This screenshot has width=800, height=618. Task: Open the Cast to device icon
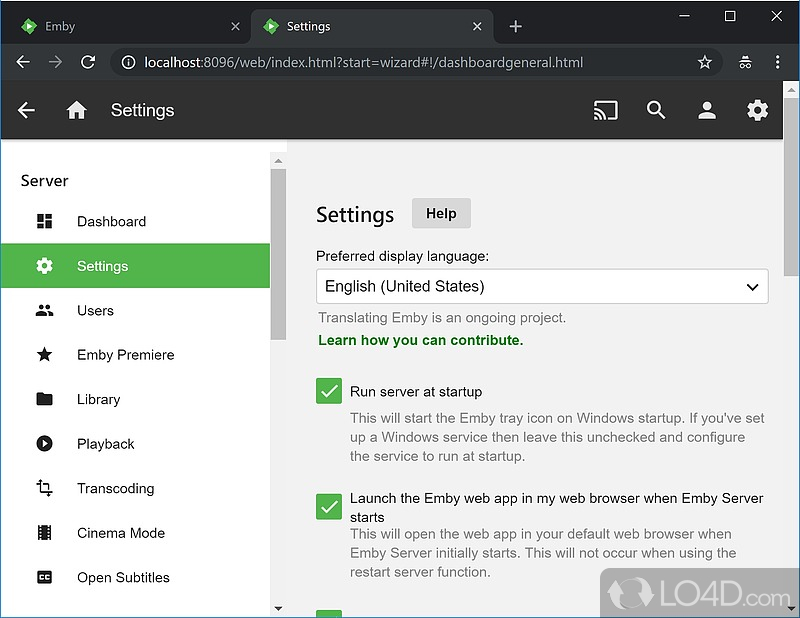pyautogui.click(x=606, y=110)
